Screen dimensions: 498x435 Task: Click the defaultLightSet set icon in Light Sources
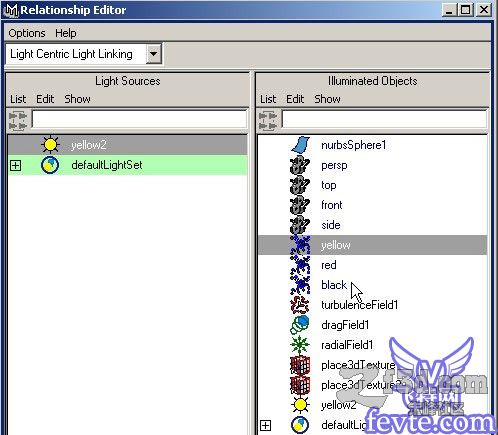point(50,165)
